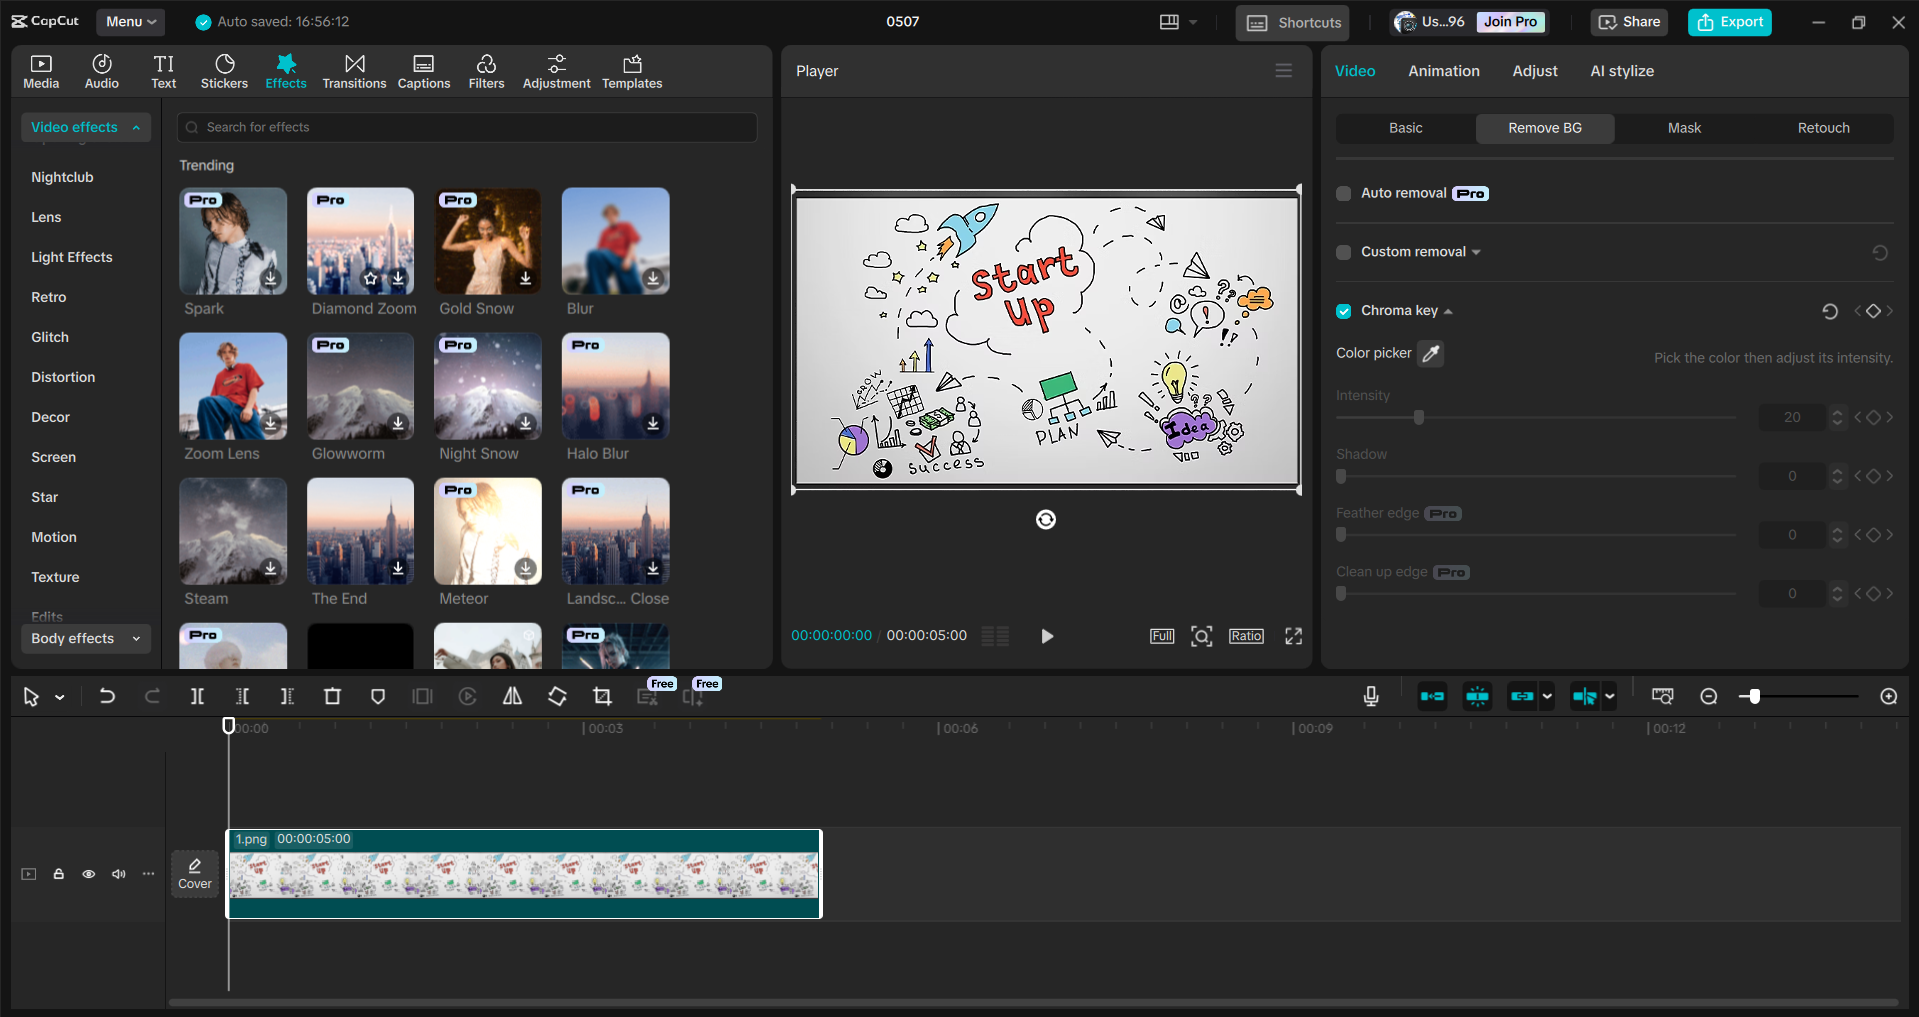Select the Mask sub-tab
The image size is (1919, 1017).
point(1684,128)
